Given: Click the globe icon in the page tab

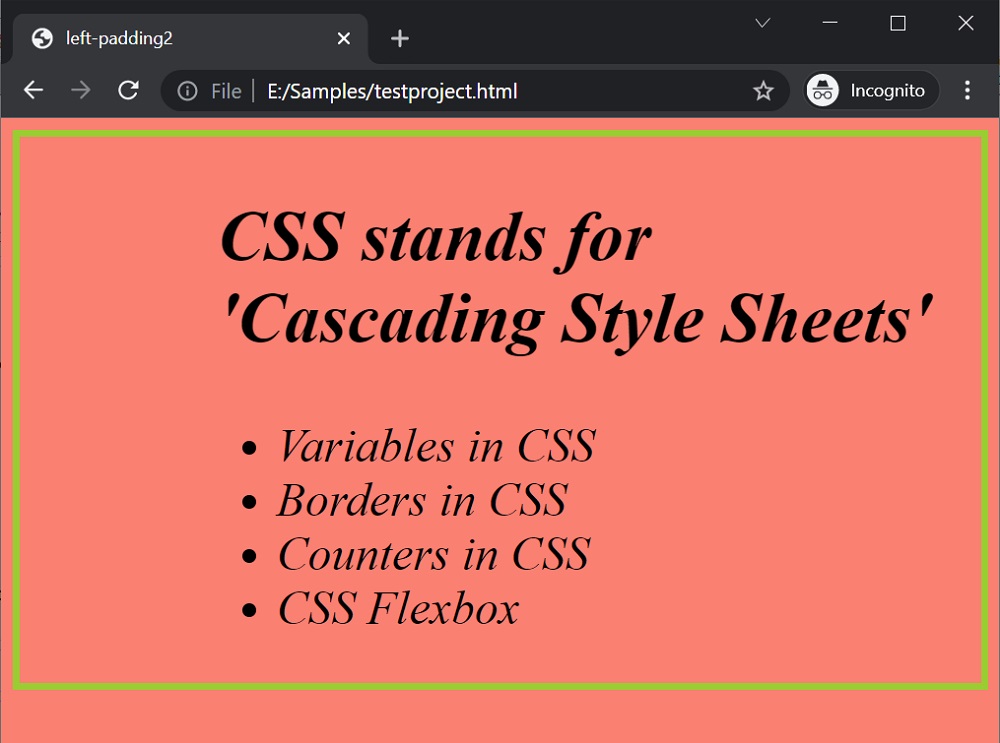Looking at the screenshot, I should click(41, 37).
